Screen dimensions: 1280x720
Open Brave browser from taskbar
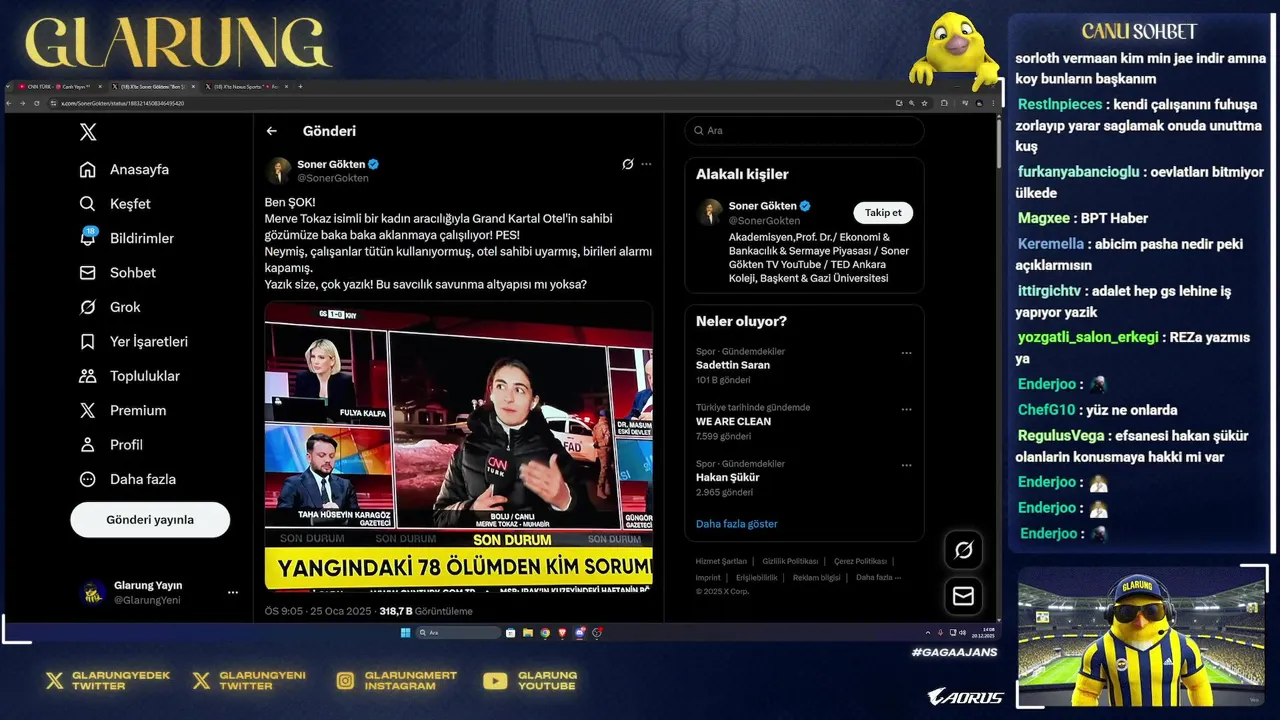pyautogui.click(x=563, y=632)
